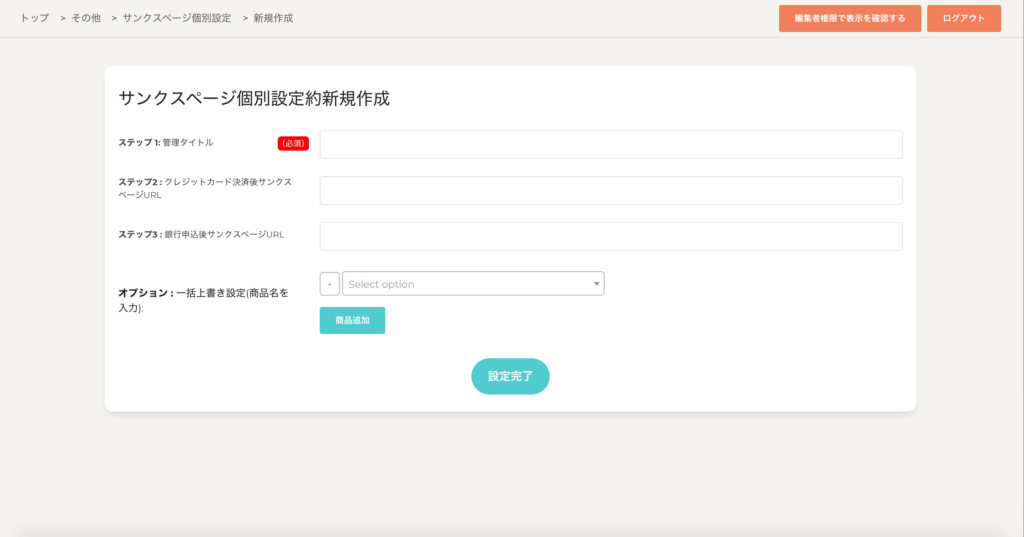The height and width of the screenshot is (537, 1024).
Task: Click the トップ breadcrumb link
Action: 34,18
